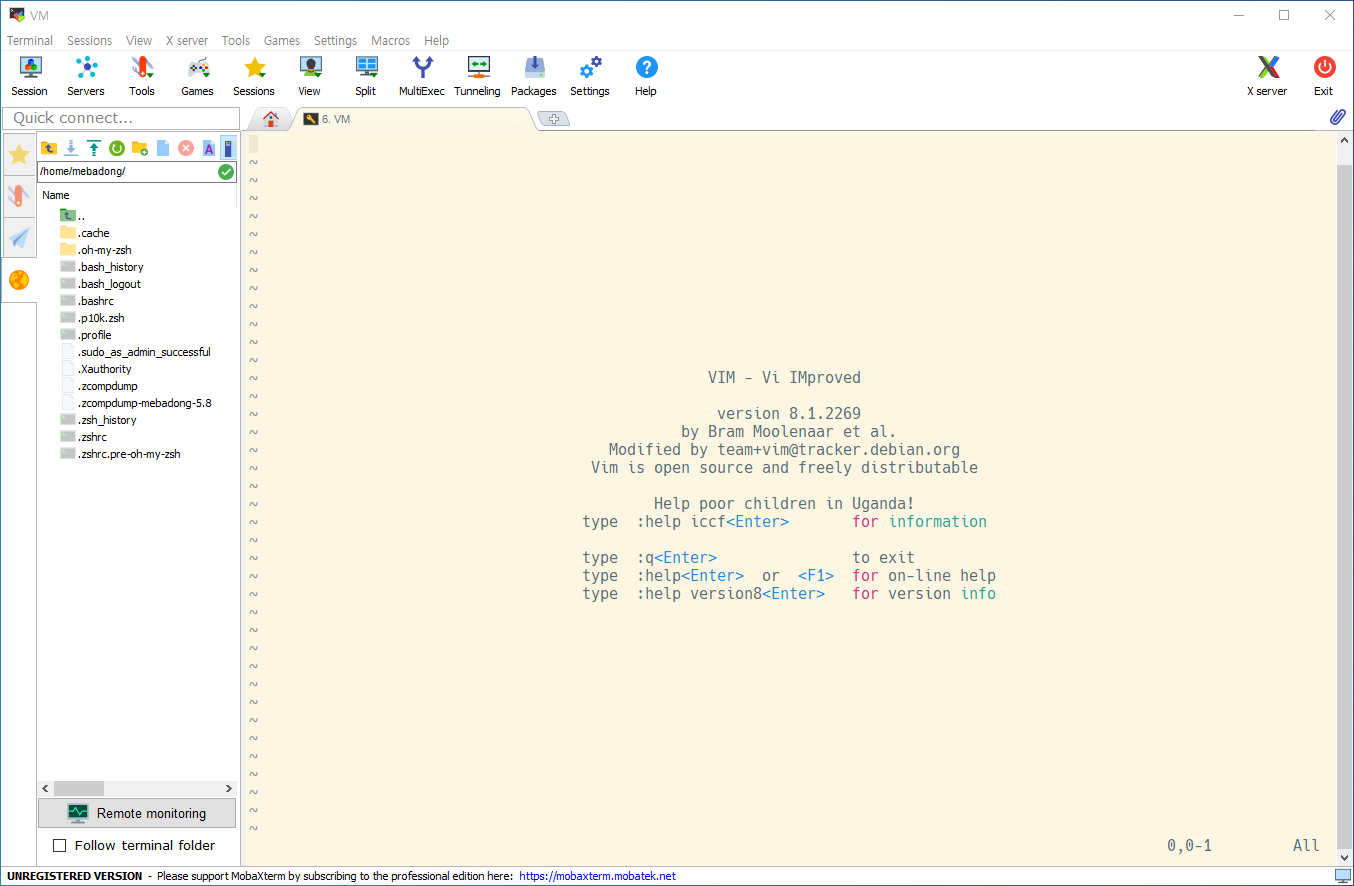
Task: Select the Macros paper-plane sidebar tab
Action: pos(19,237)
